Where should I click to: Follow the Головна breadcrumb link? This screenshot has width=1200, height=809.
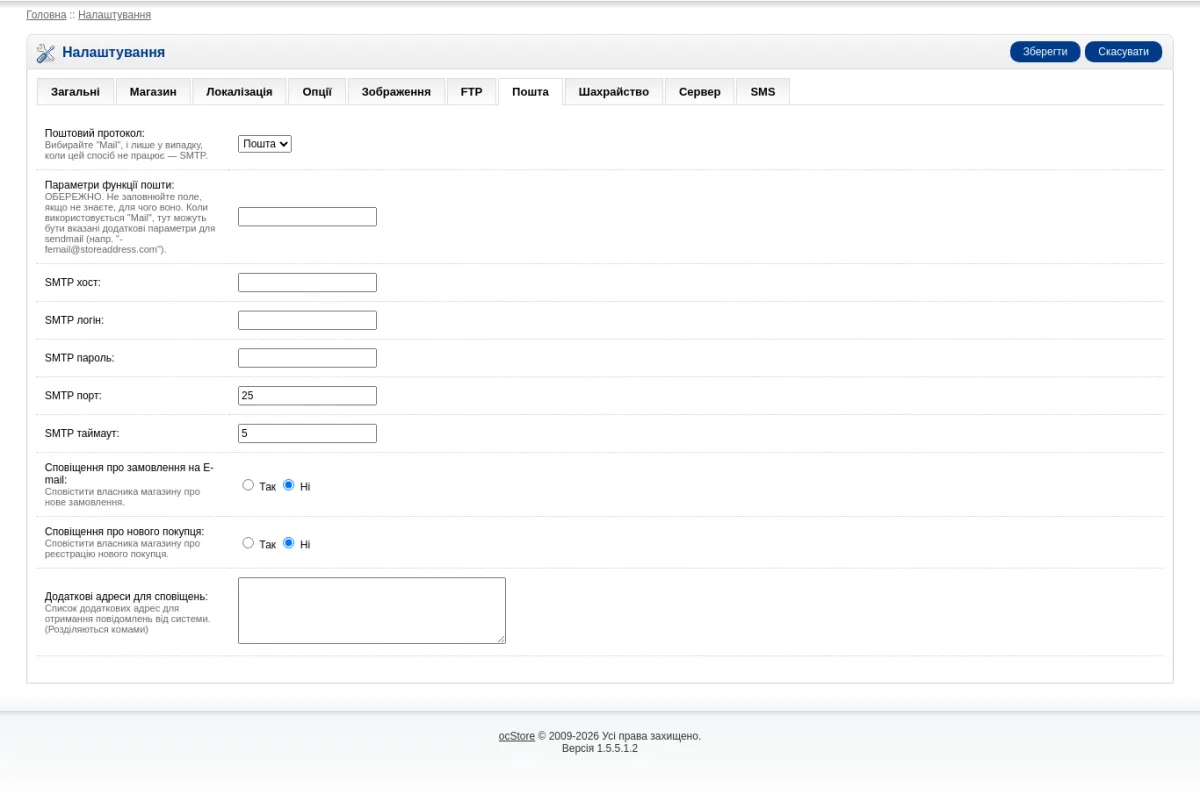[x=46, y=15]
